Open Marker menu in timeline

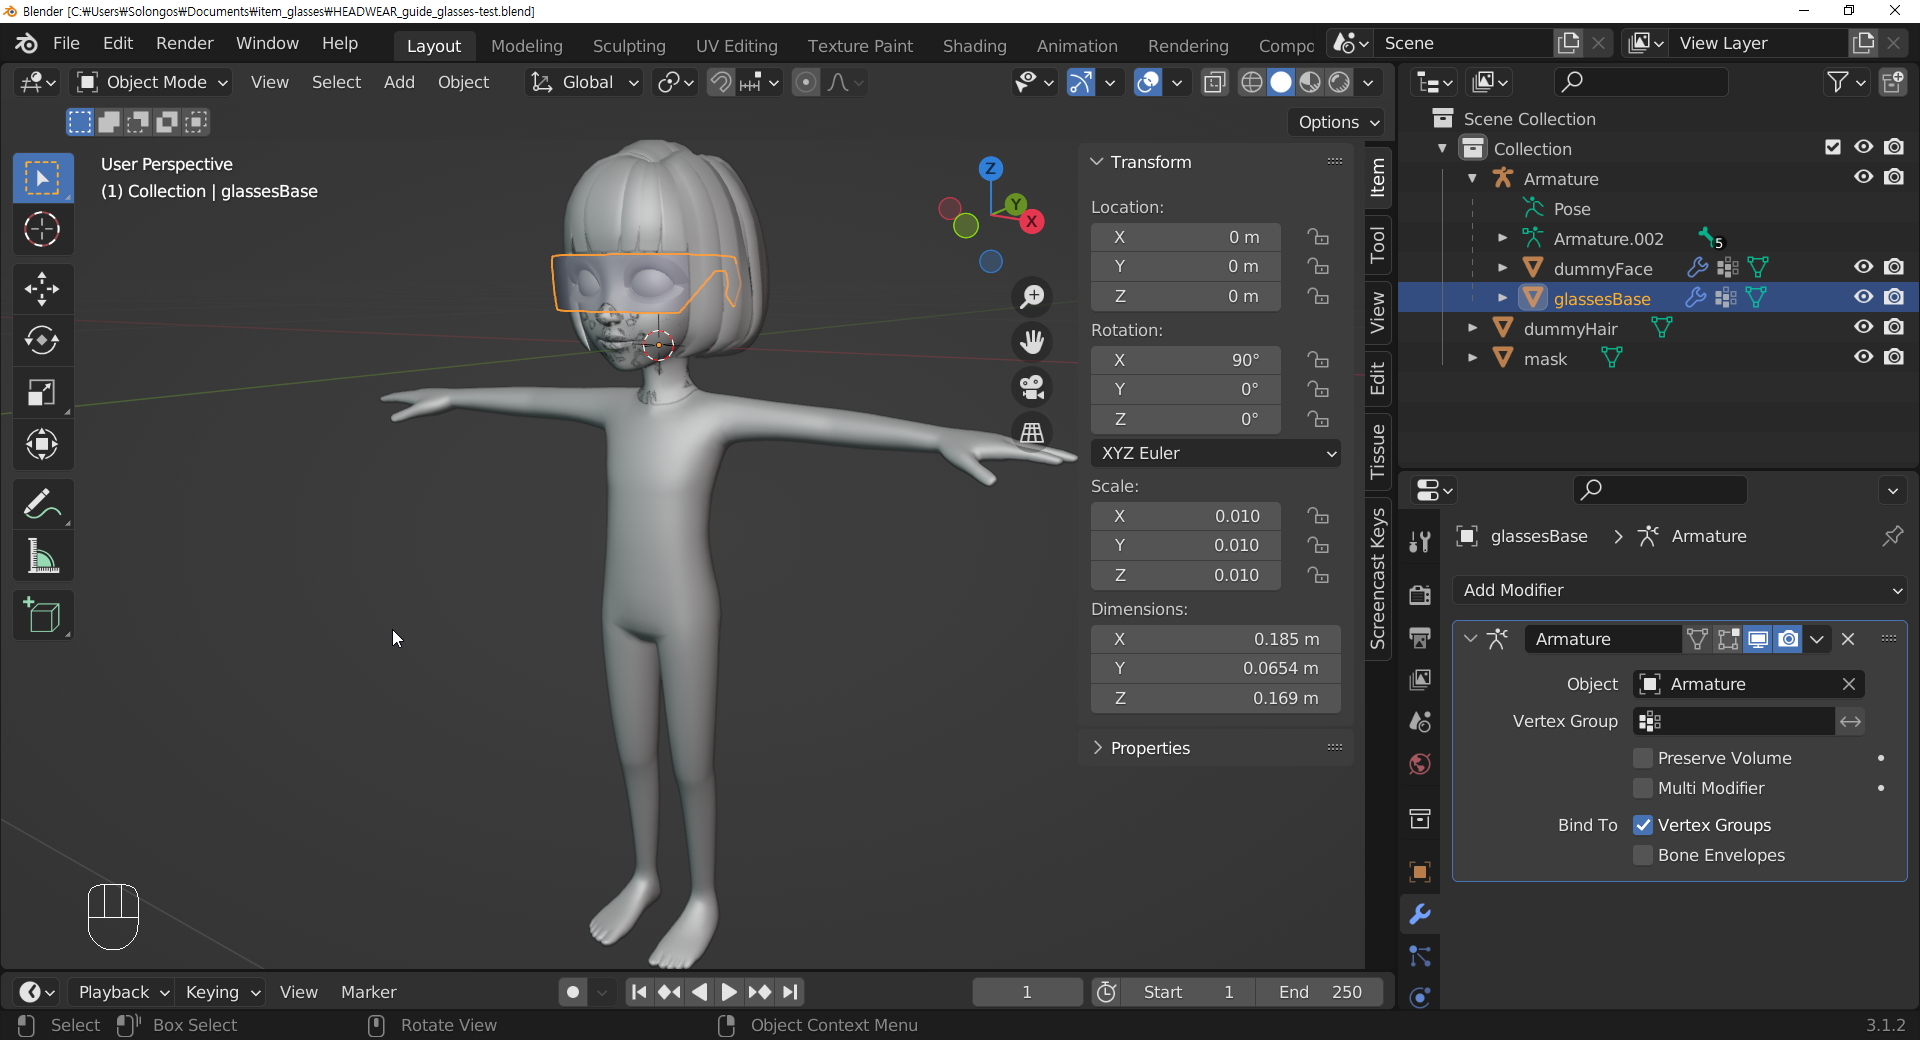[x=368, y=992]
